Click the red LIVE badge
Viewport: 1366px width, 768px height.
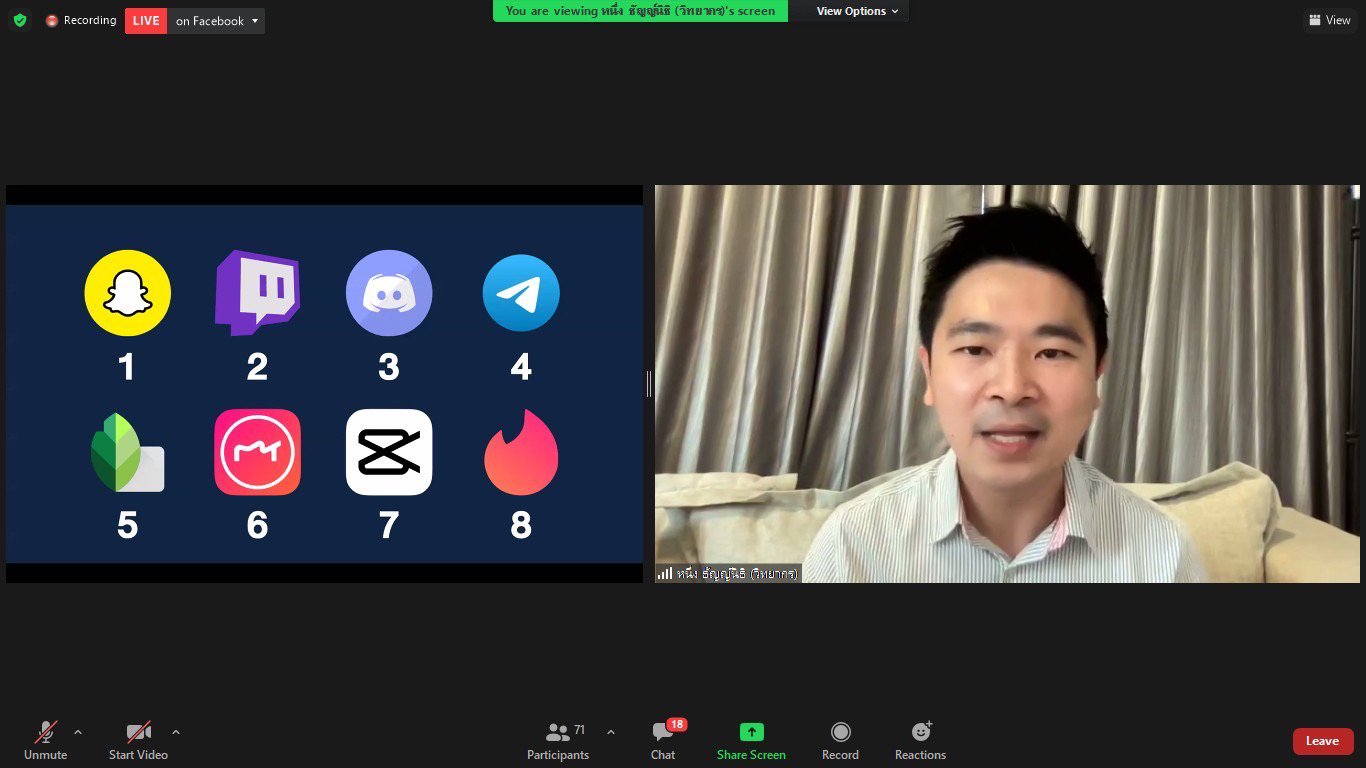pos(146,21)
